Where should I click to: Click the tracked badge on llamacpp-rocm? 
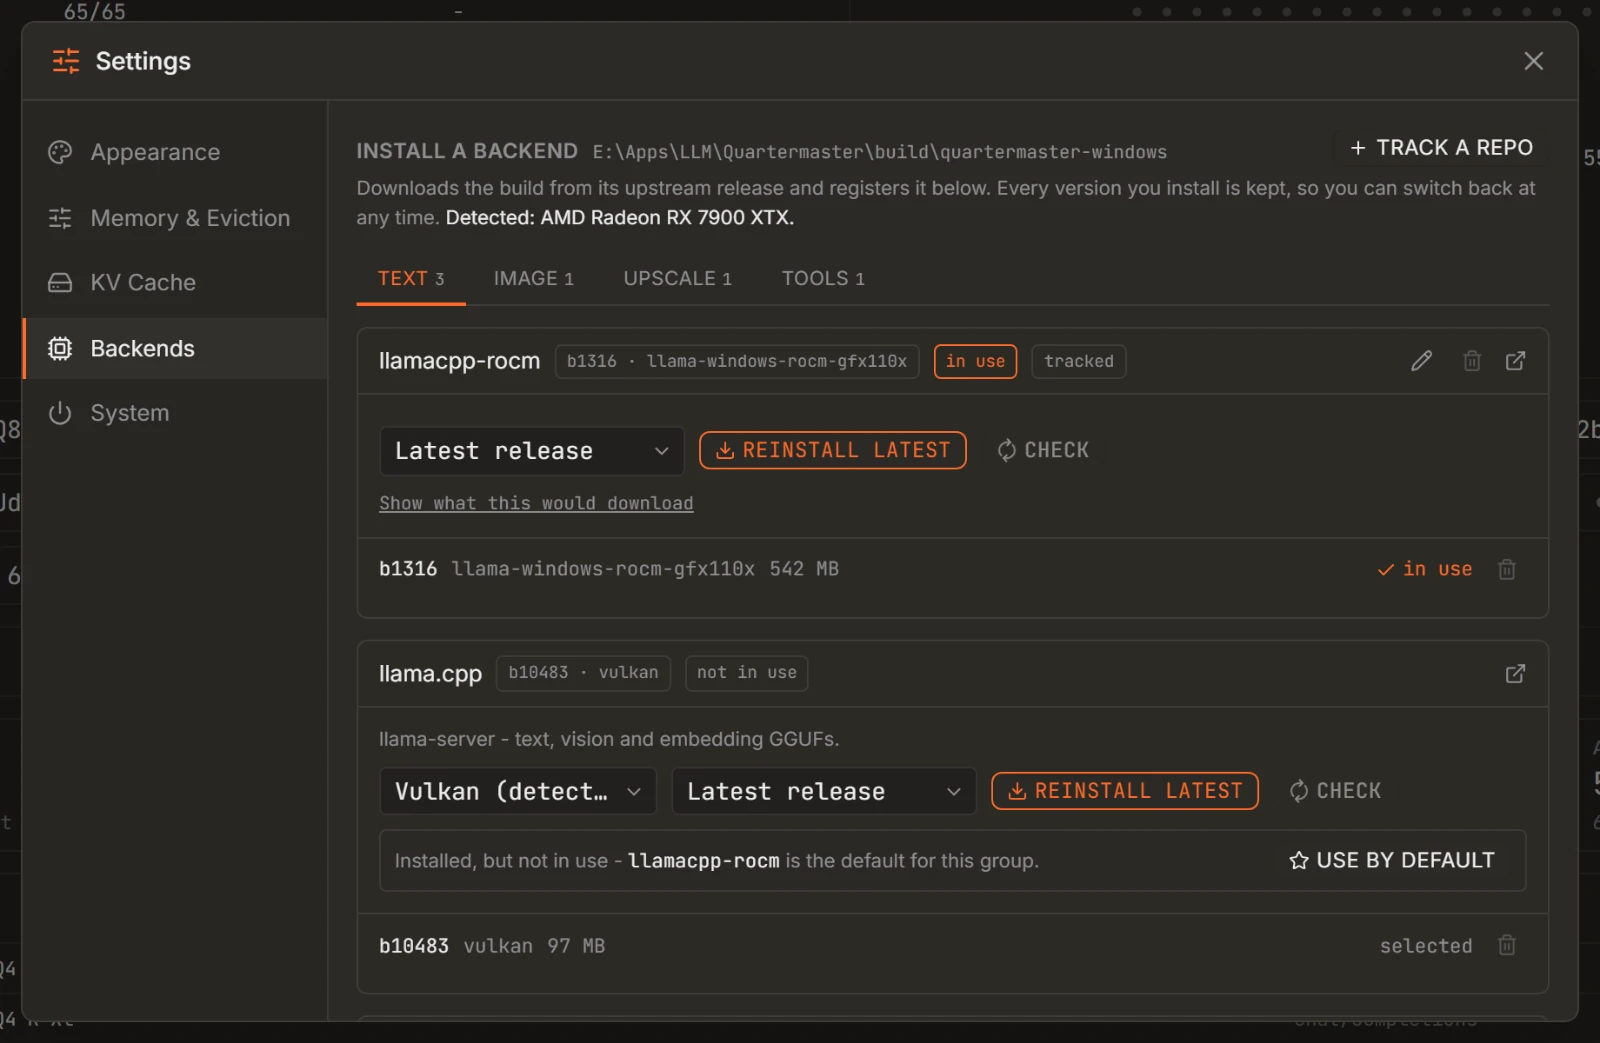1078,361
